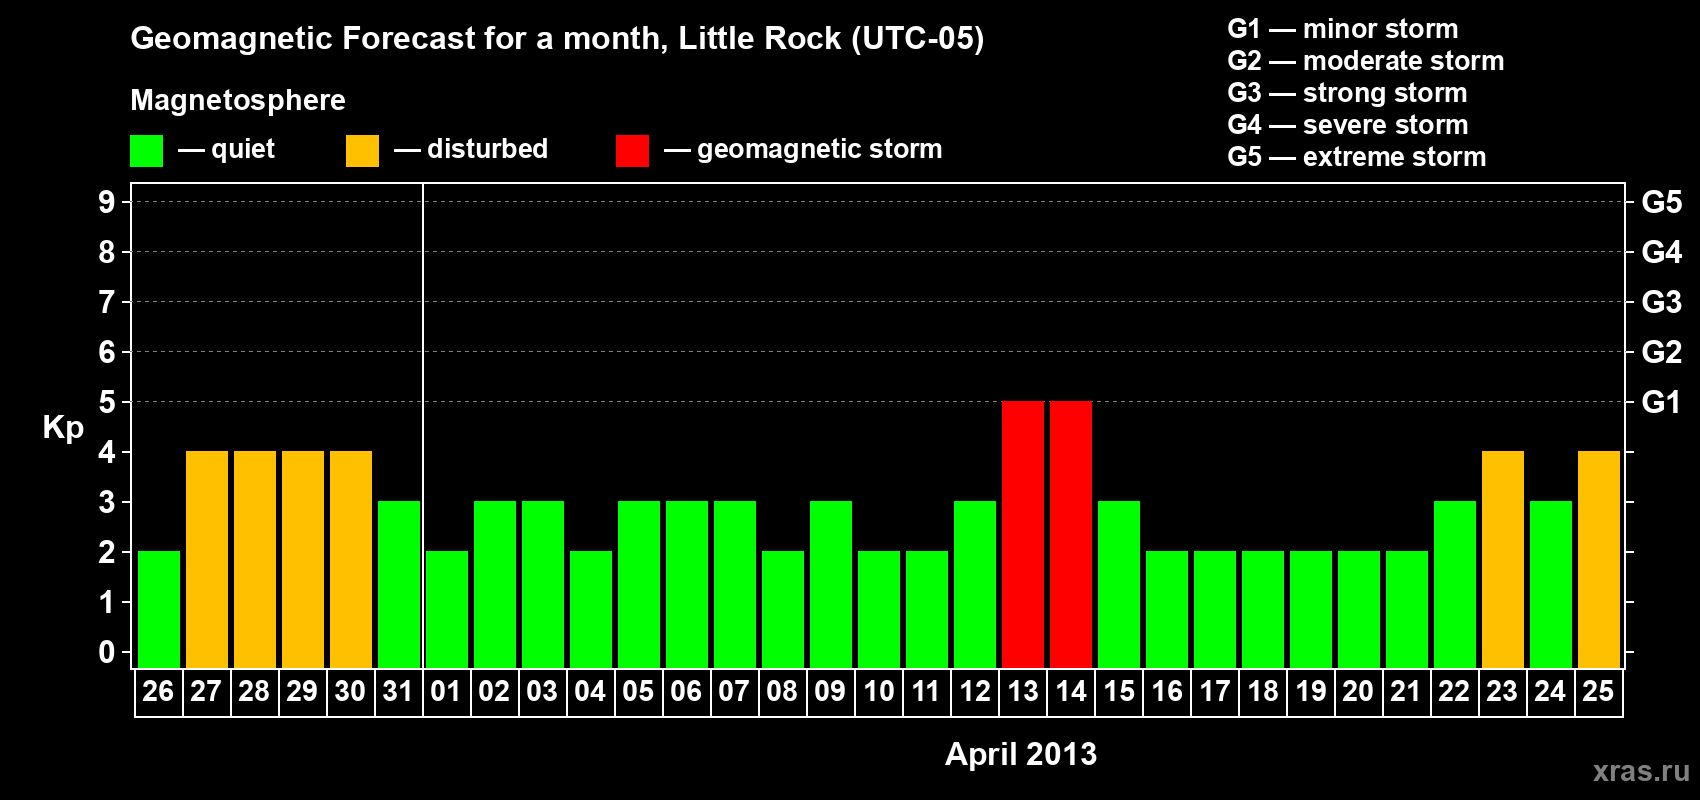The height and width of the screenshot is (800, 1700).
Task: Select the orange bar for day 29
Action: 303,559
